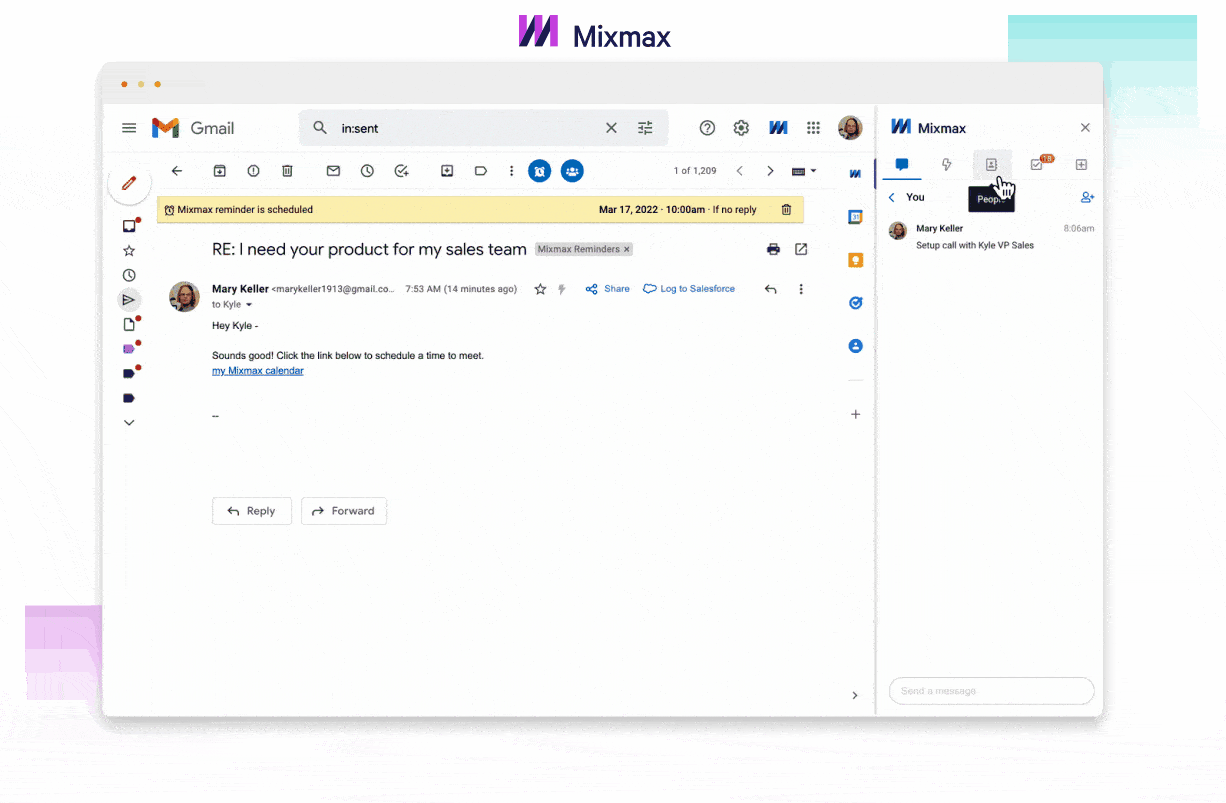The width and height of the screenshot is (1226, 803).
Task: Open the Sent folder arrow icon
Action: (x=129, y=299)
